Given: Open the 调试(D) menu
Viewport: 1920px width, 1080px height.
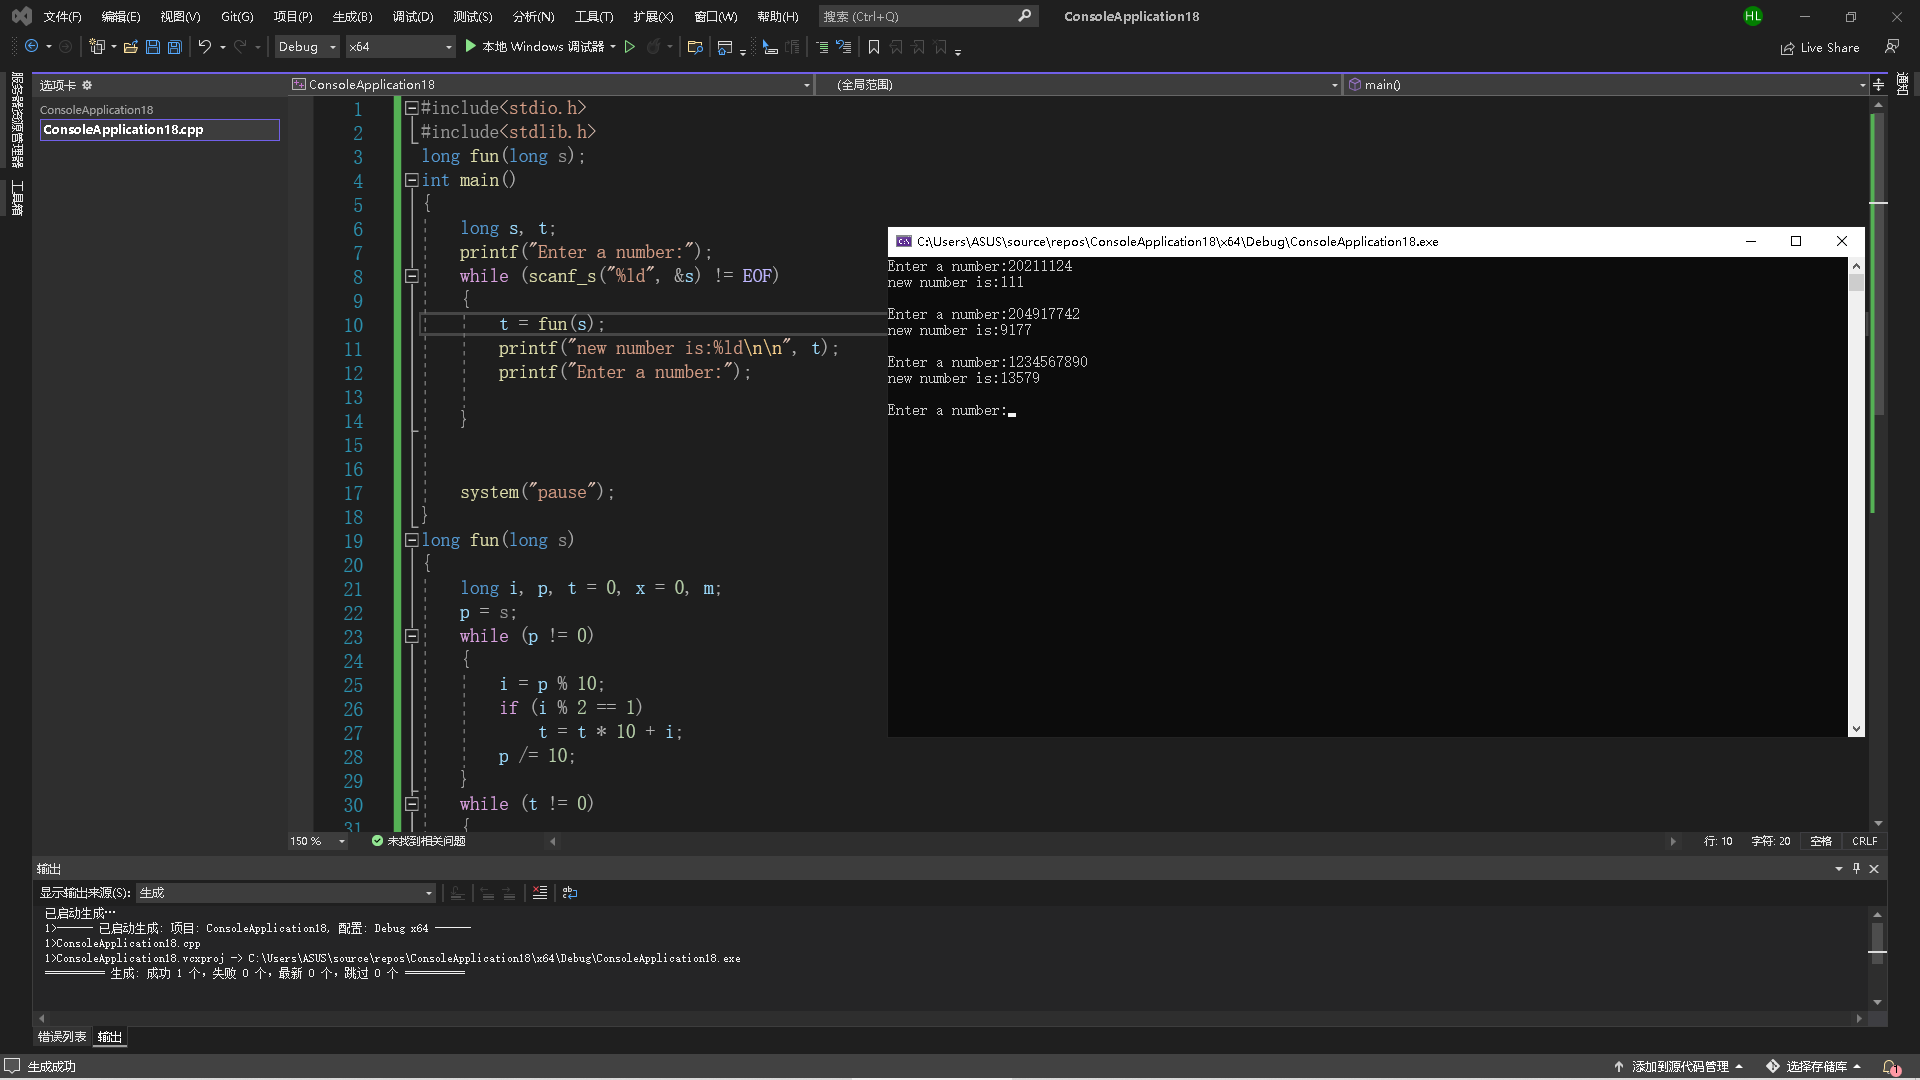Looking at the screenshot, I should [x=413, y=16].
